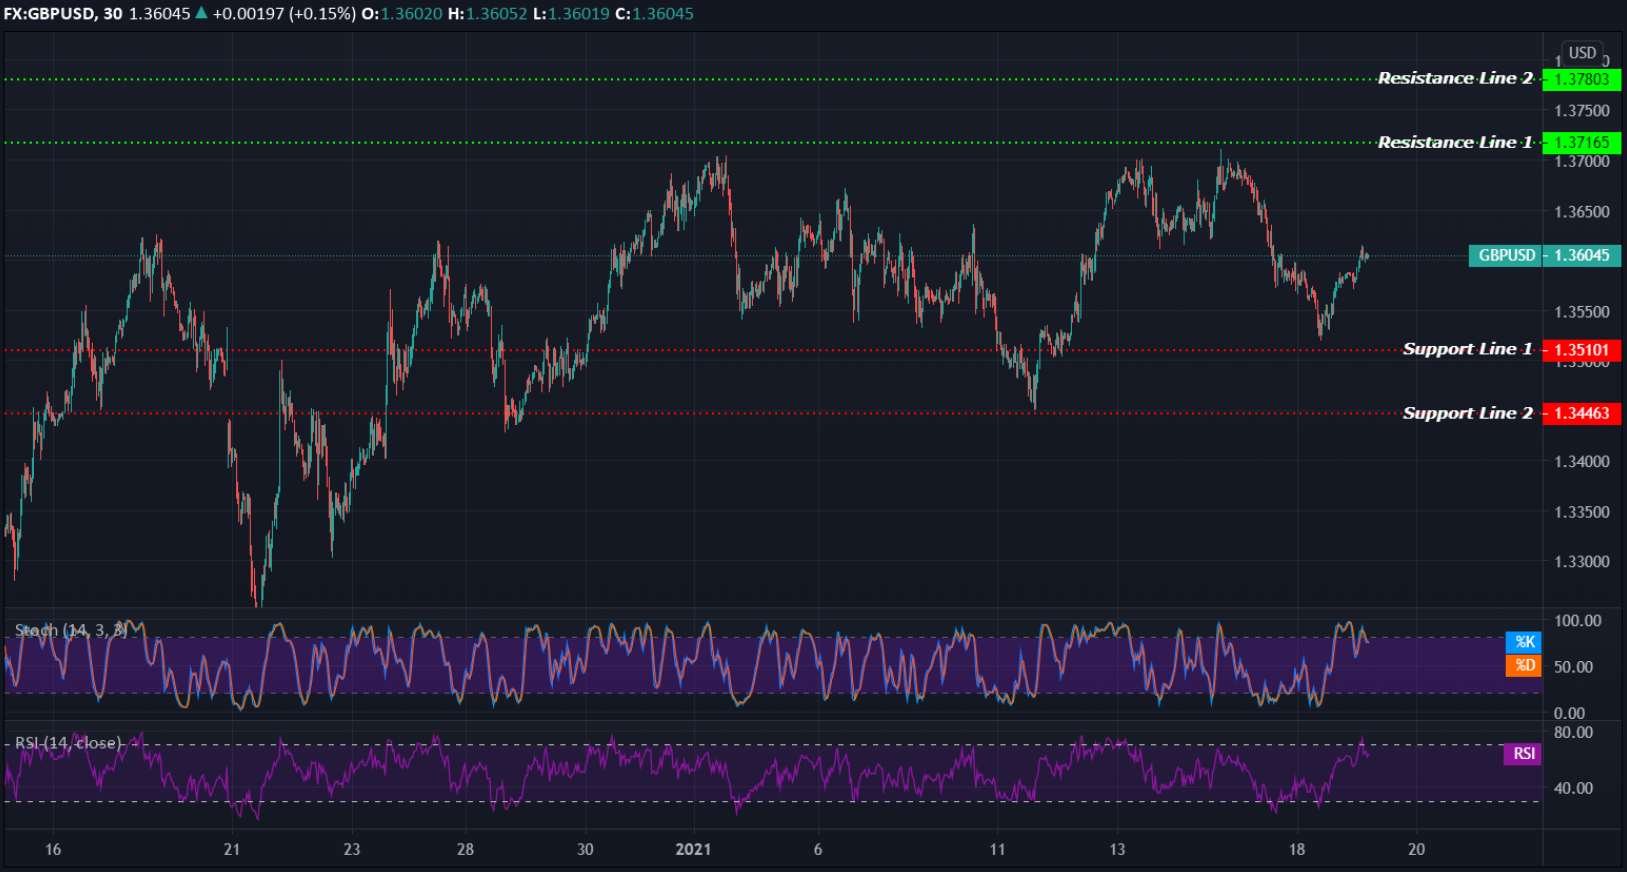Viewport: 1627px width, 872px height.
Task: Click the 1.35500 price scale value
Action: tap(1582, 312)
